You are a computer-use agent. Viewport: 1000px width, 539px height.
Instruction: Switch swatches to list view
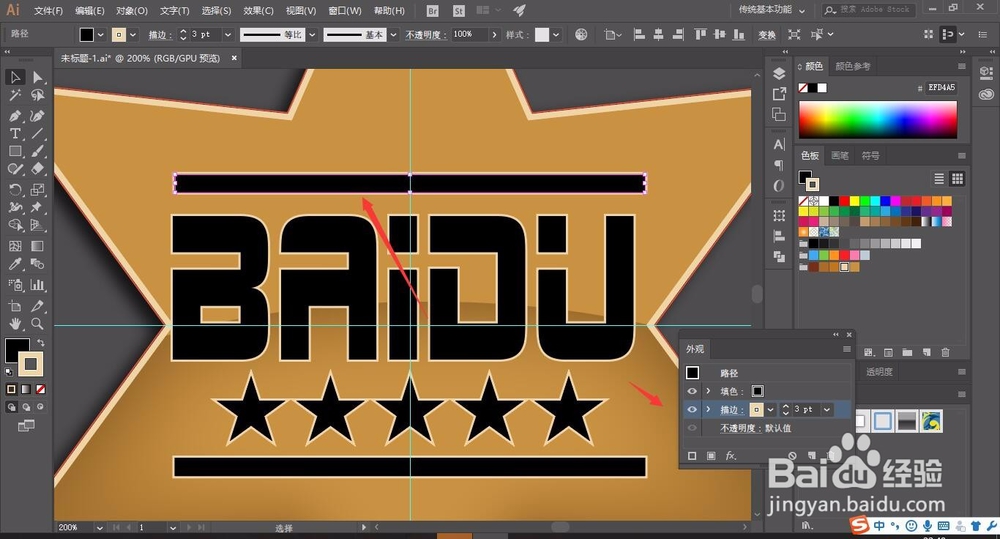[939, 179]
